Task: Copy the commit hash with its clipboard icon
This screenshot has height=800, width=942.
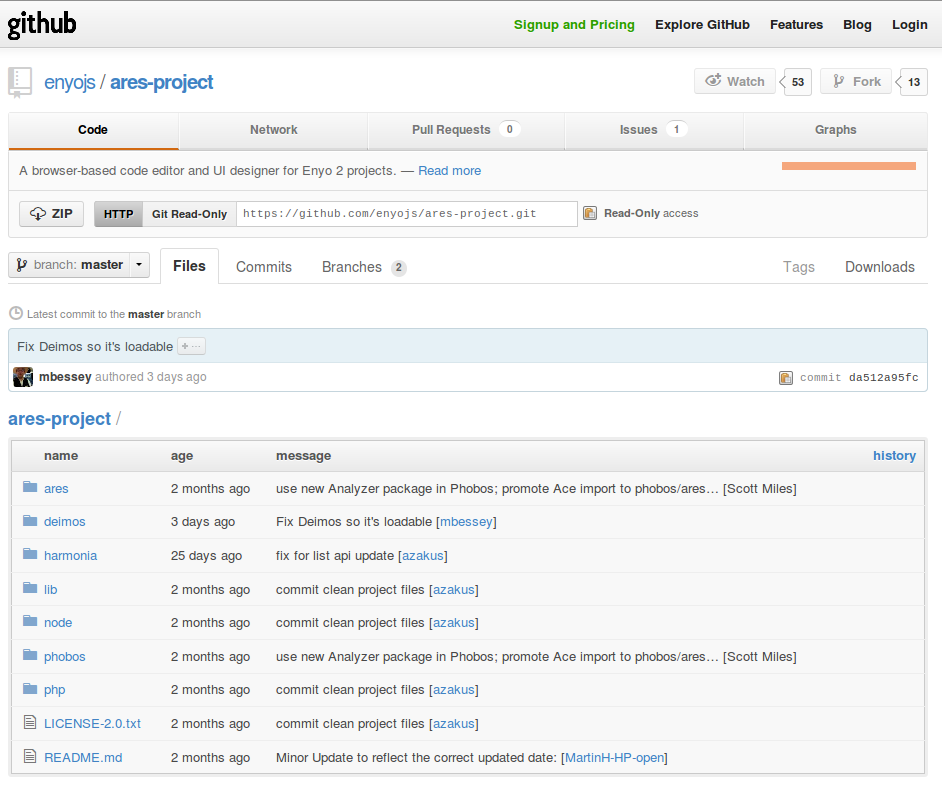Action: (786, 377)
